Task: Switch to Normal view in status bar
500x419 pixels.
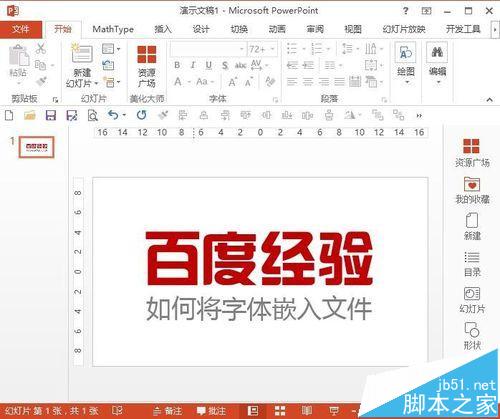Action: coord(253,411)
